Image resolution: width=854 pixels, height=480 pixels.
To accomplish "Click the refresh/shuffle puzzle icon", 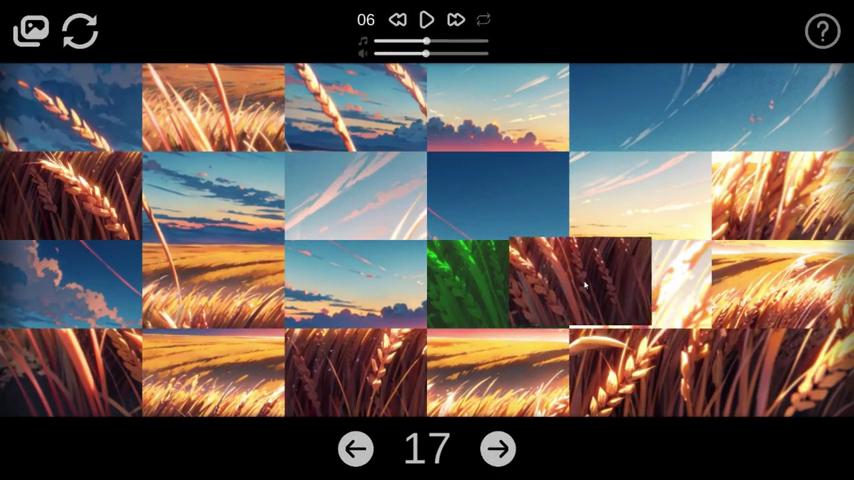I will click(x=80, y=31).
